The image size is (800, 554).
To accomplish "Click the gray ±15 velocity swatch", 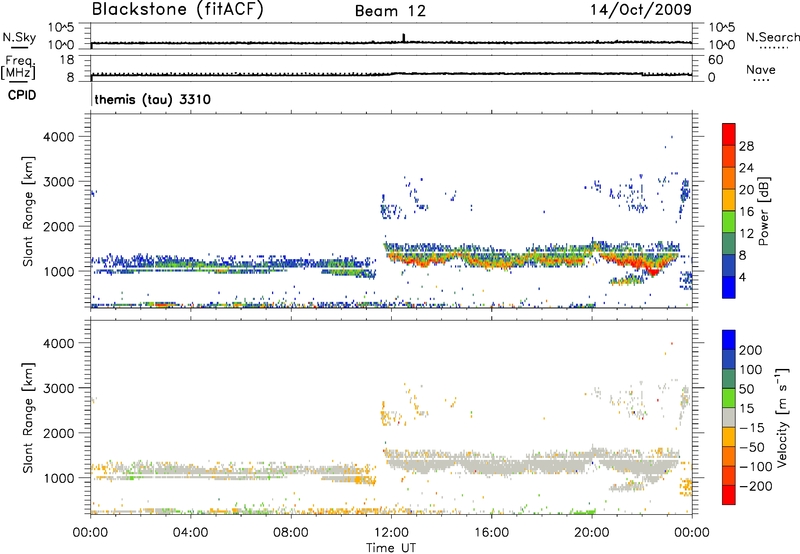I will tap(729, 417).
